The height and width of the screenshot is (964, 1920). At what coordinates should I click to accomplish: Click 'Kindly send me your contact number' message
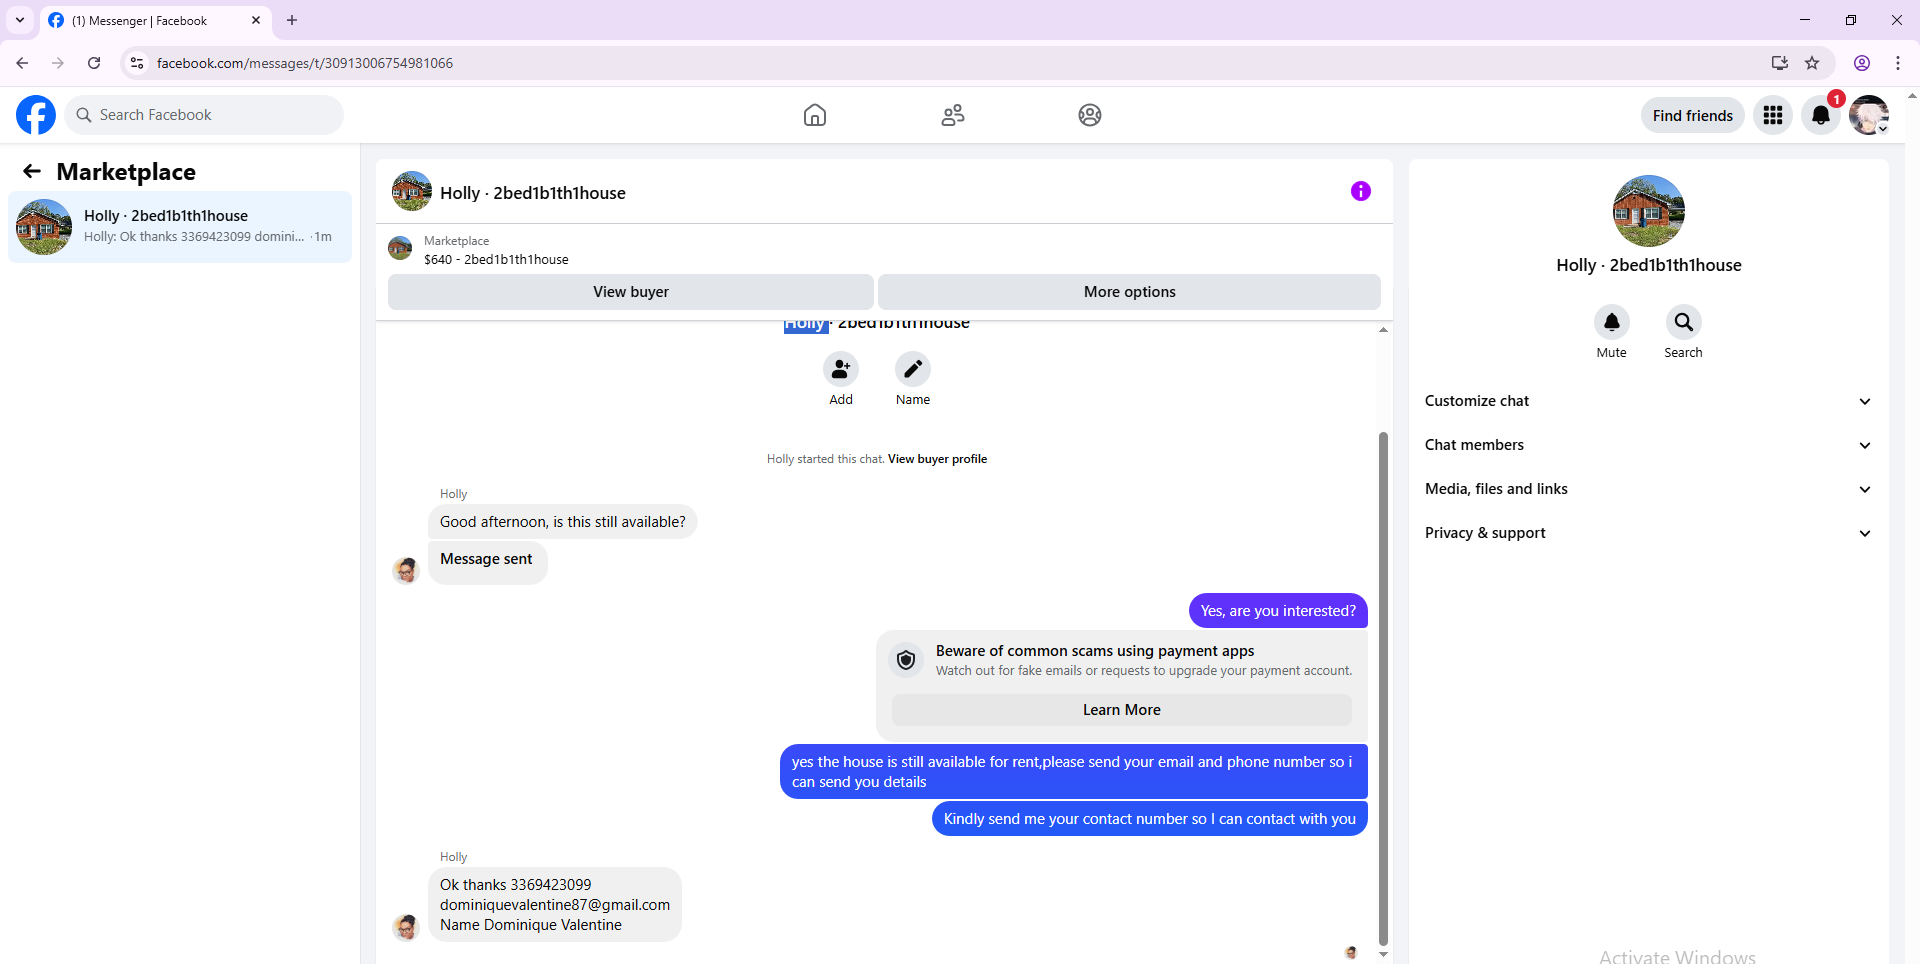1150,819
